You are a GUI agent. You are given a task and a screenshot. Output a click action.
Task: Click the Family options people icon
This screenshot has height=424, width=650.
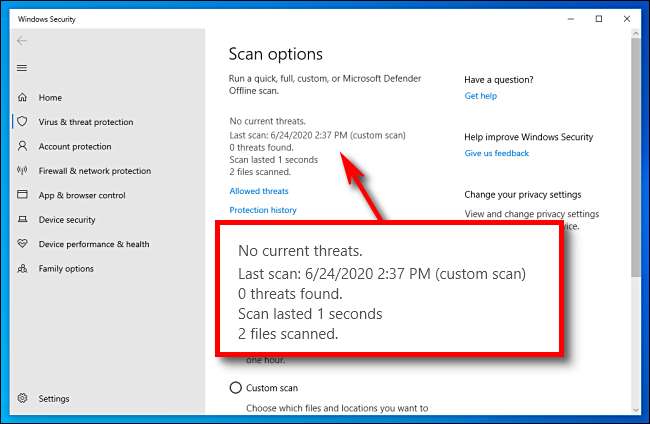(x=22, y=268)
